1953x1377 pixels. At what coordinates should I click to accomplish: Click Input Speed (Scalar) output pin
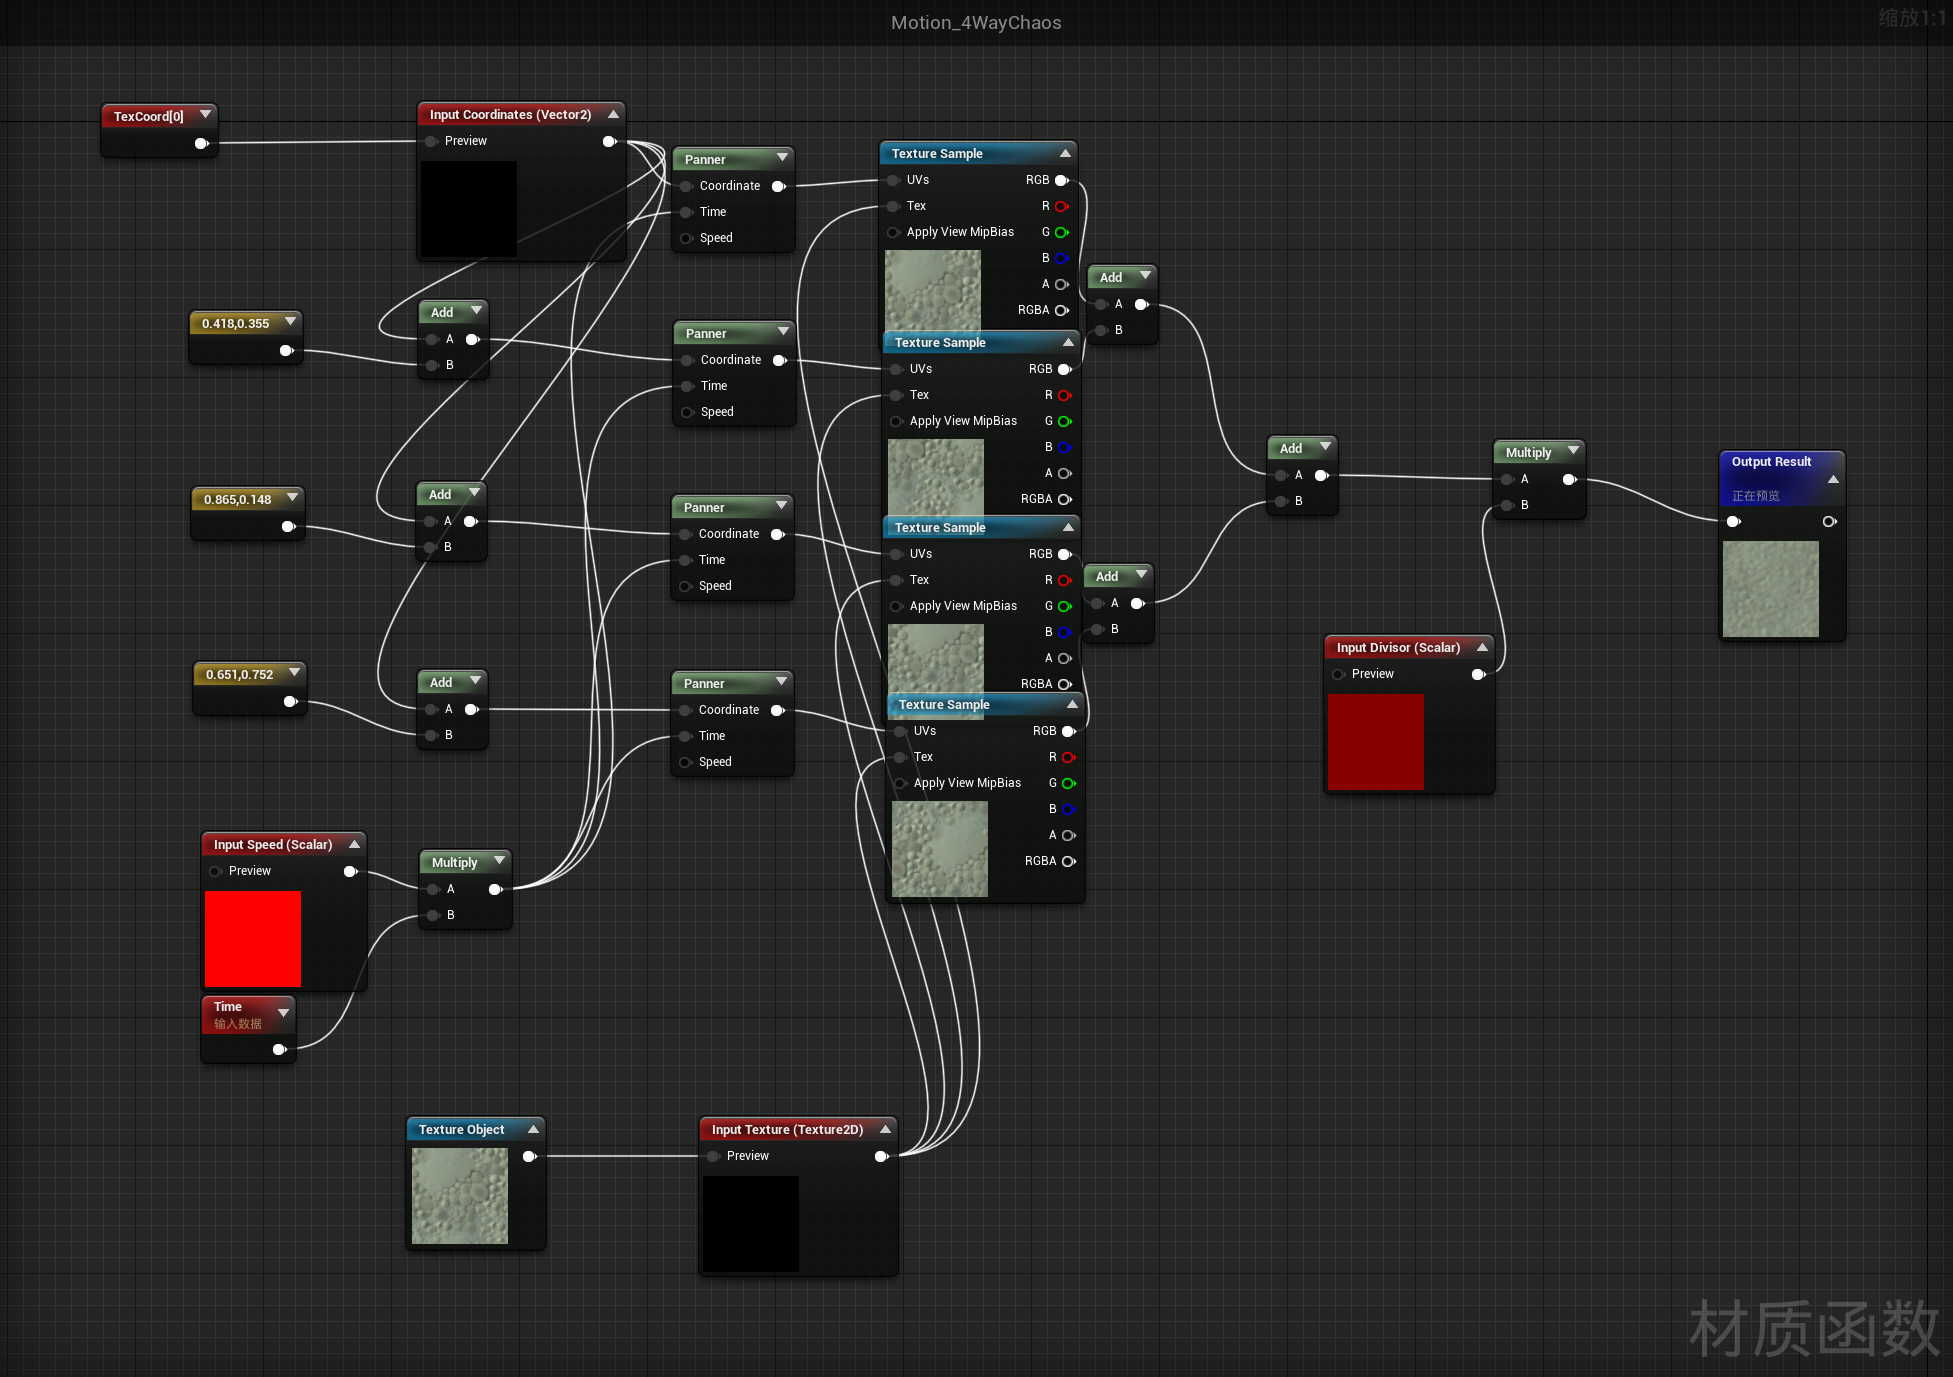350,872
